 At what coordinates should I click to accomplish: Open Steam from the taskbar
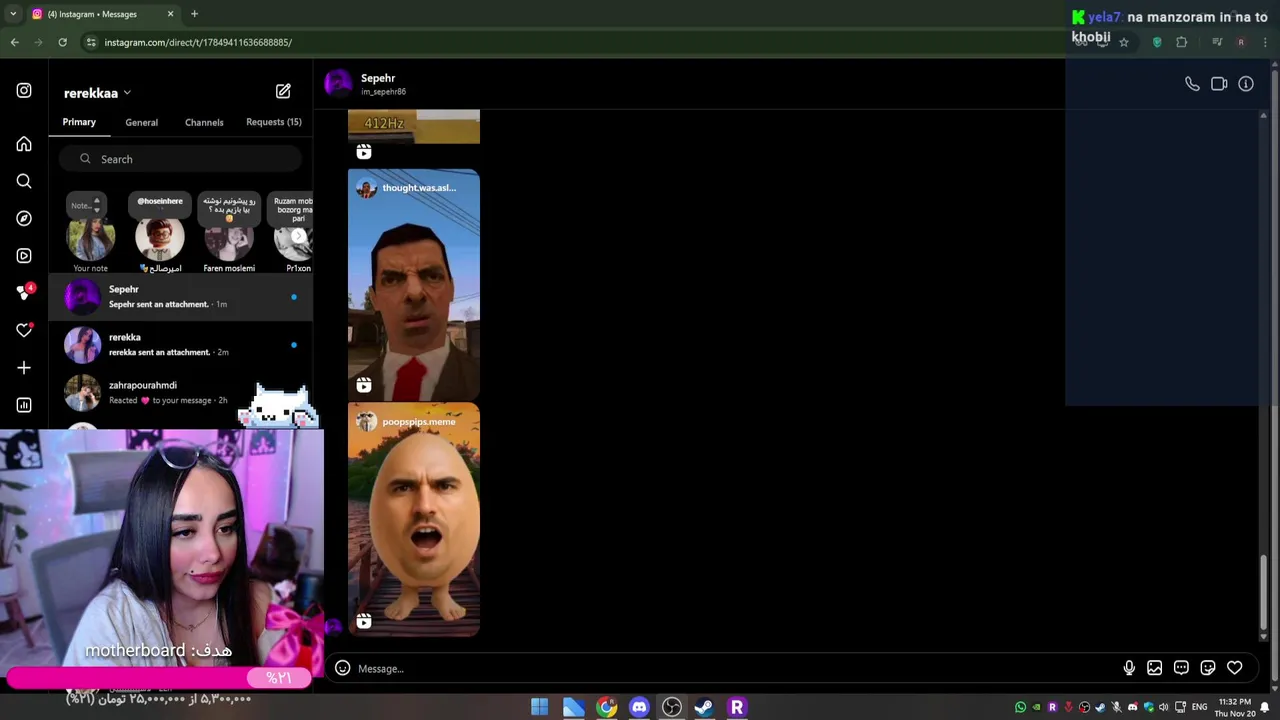[704, 707]
